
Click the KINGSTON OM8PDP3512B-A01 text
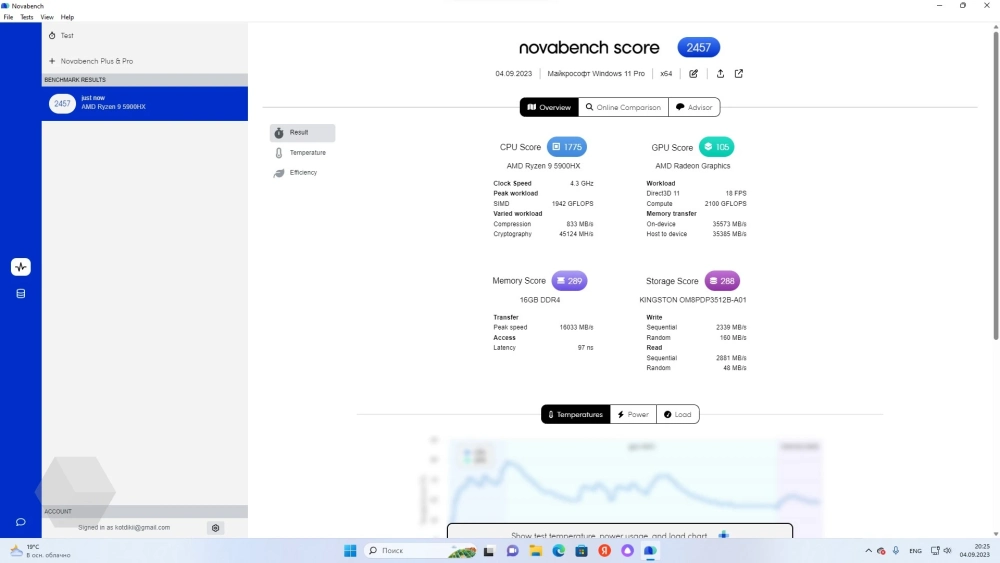(x=693, y=300)
